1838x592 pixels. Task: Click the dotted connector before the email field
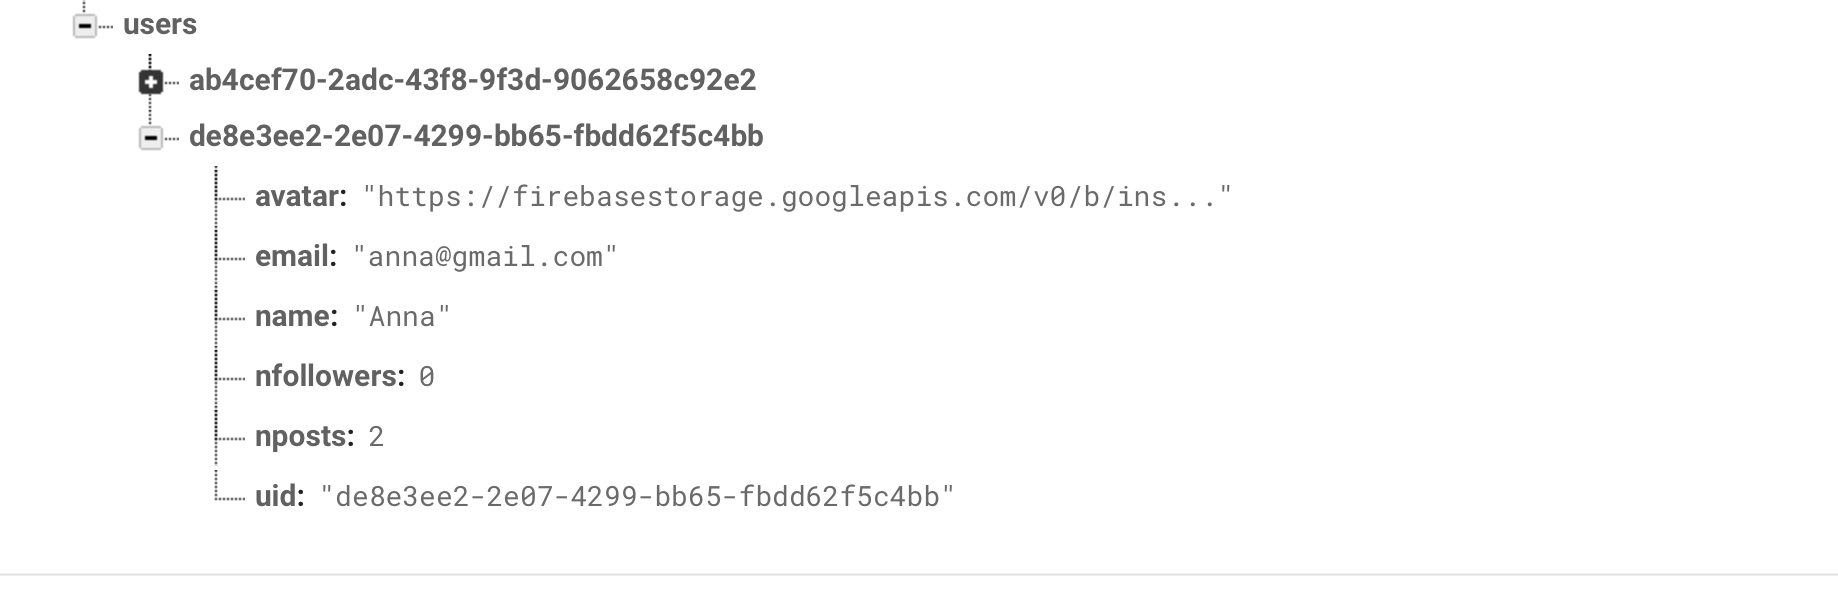click(x=231, y=259)
